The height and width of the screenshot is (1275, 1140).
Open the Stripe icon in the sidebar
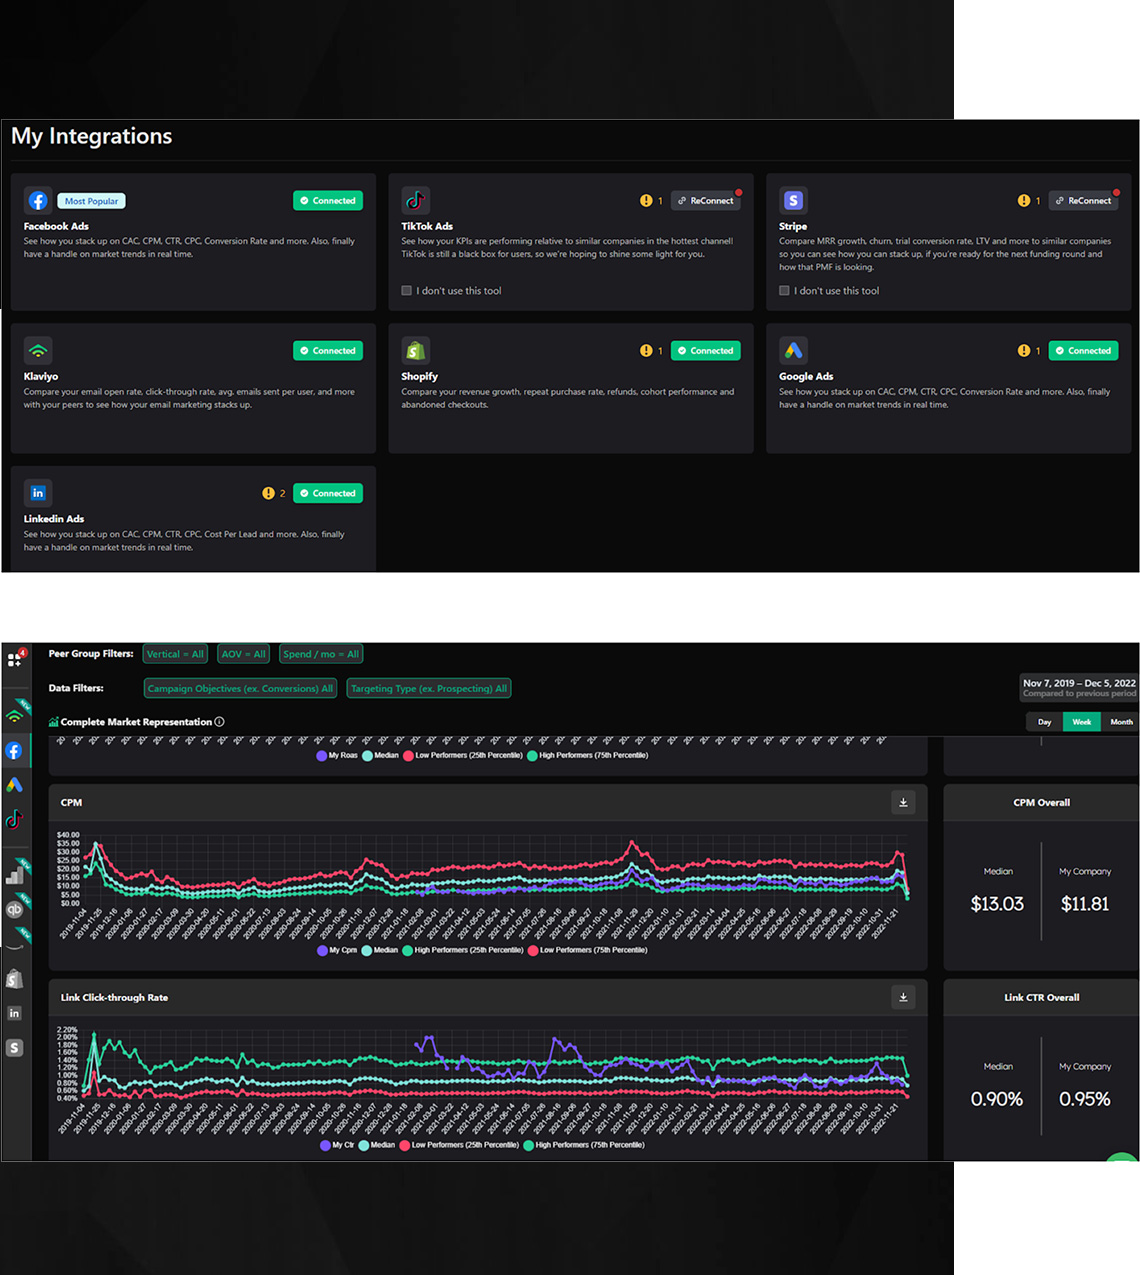point(14,1048)
